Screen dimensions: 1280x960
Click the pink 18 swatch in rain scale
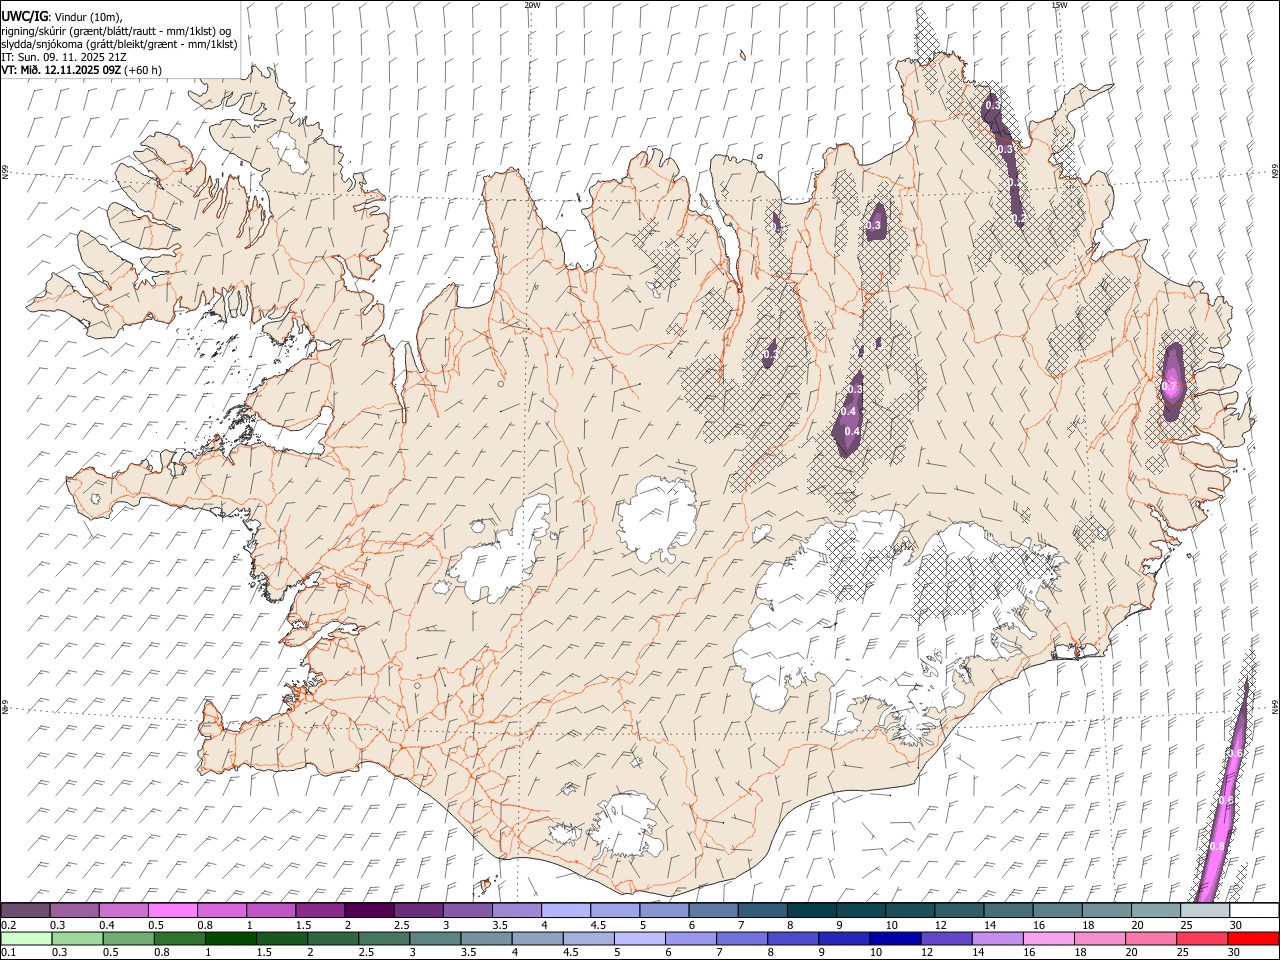(x=1100, y=939)
